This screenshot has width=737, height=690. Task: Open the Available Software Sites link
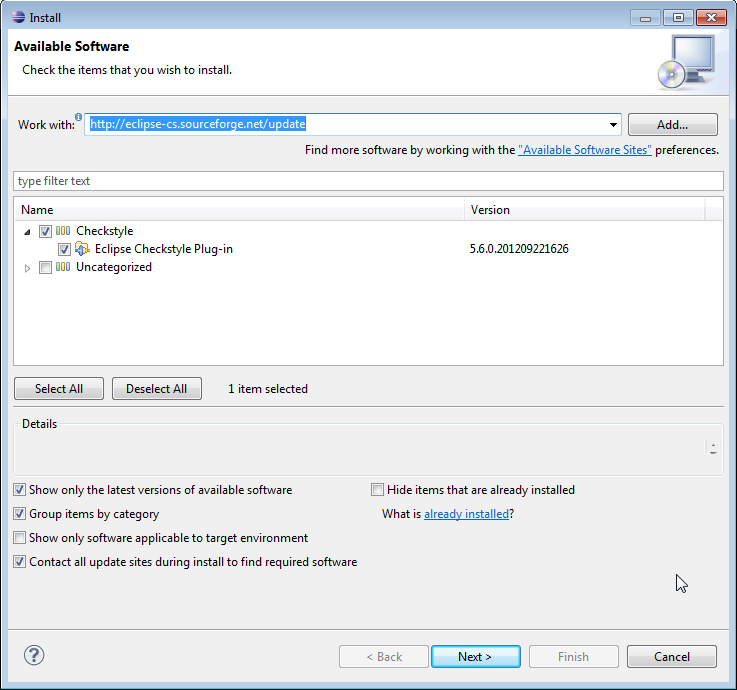(585, 150)
